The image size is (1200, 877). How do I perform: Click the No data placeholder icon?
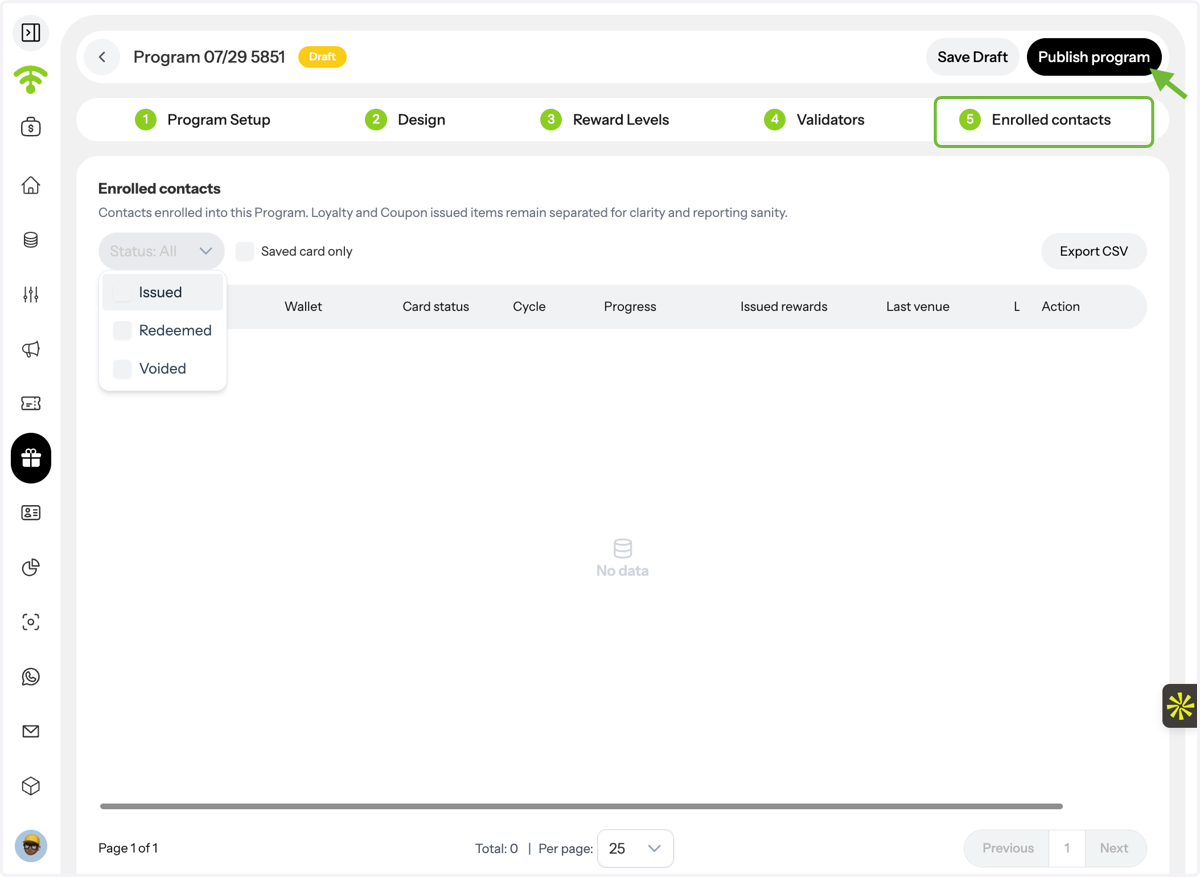pos(622,548)
